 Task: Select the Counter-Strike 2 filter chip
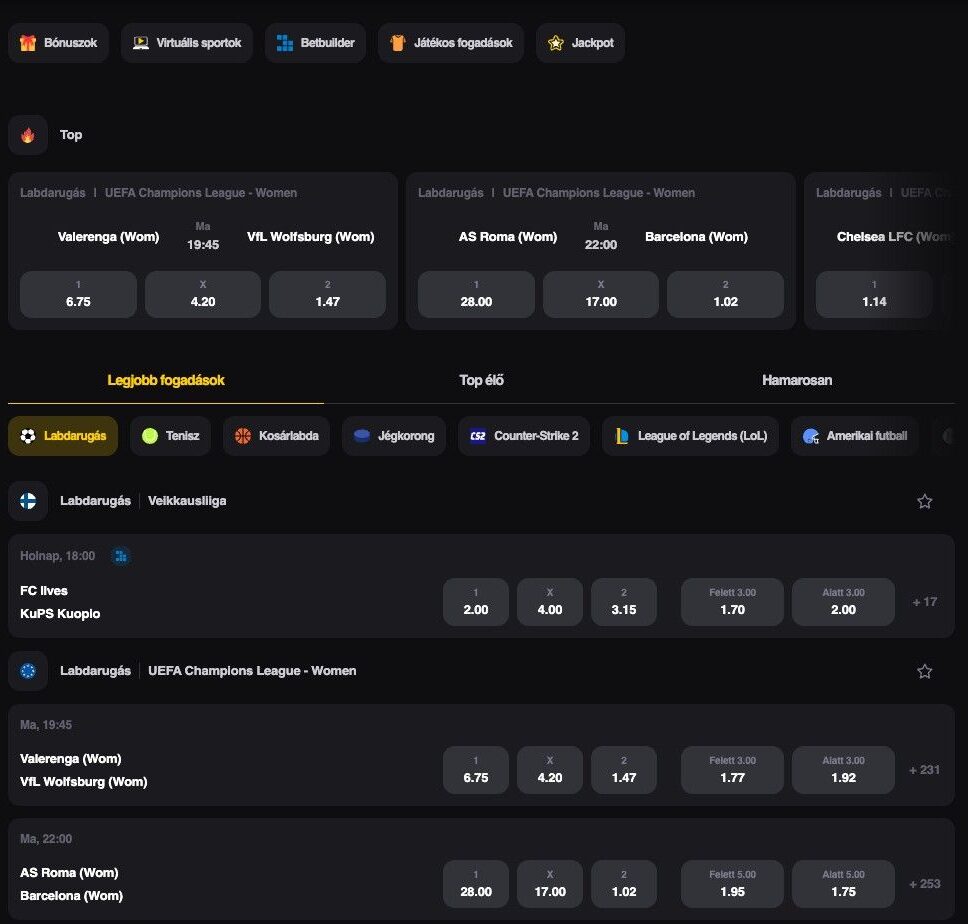524,436
